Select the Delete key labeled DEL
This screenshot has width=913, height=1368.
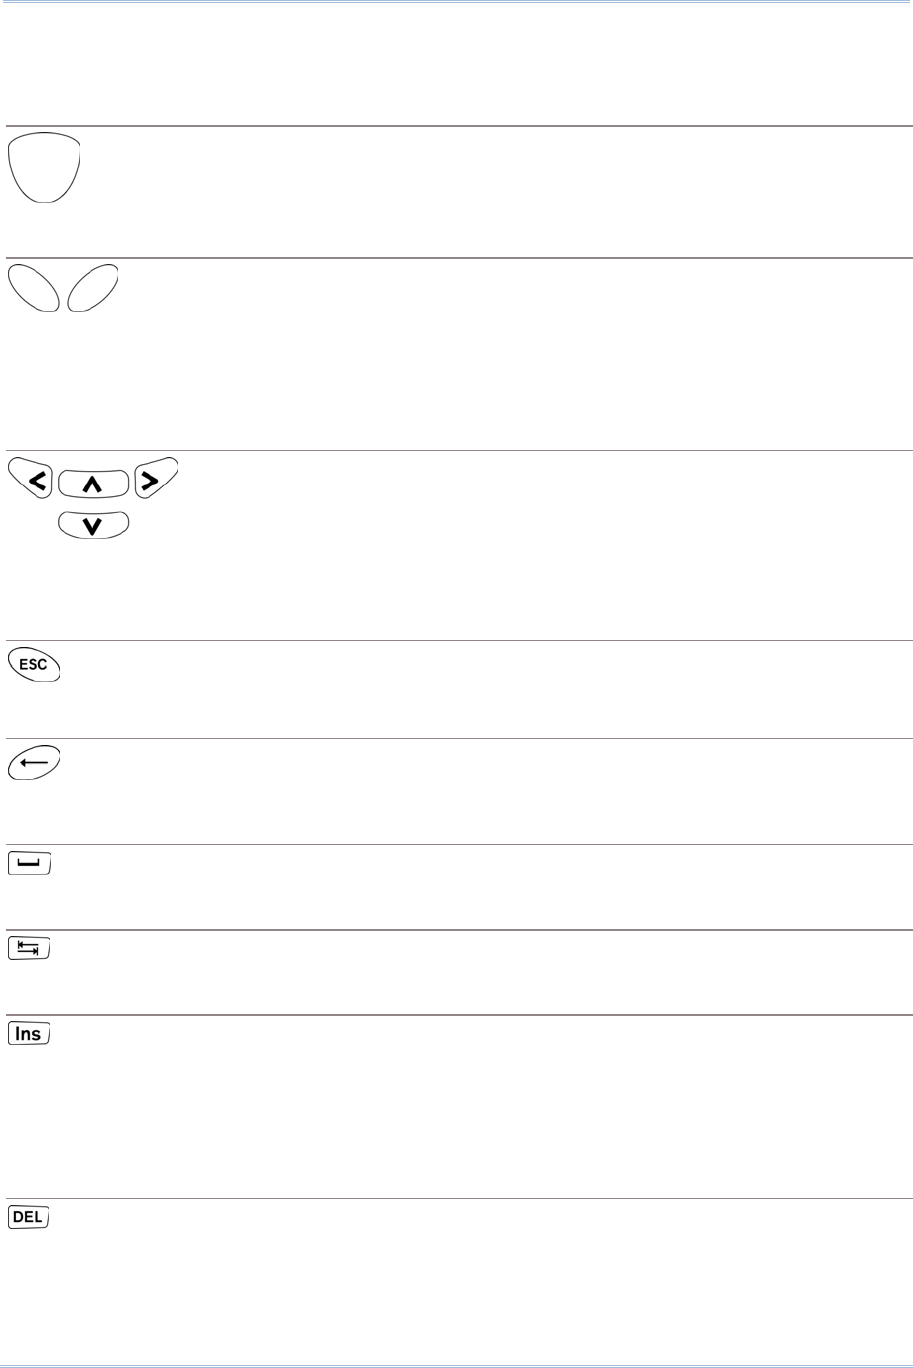click(x=30, y=1217)
